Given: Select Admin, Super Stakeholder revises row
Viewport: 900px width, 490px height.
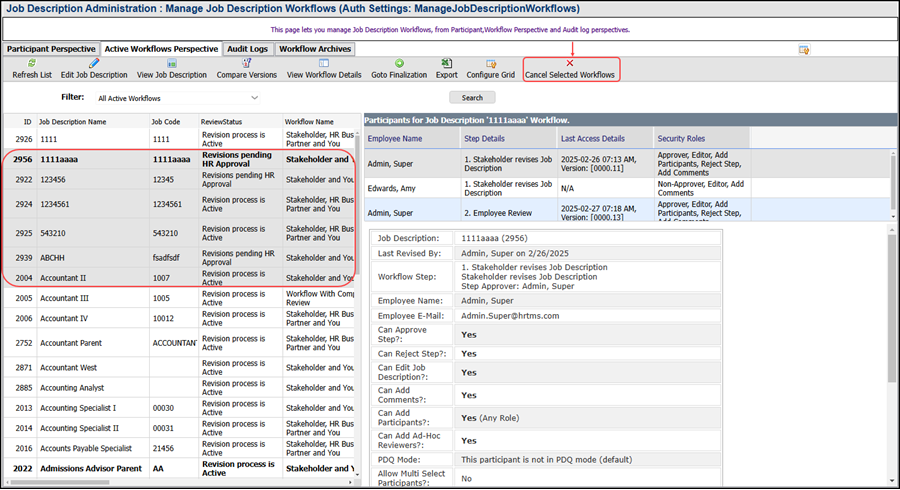Looking at the screenshot, I should pyautogui.click(x=627, y=164).
